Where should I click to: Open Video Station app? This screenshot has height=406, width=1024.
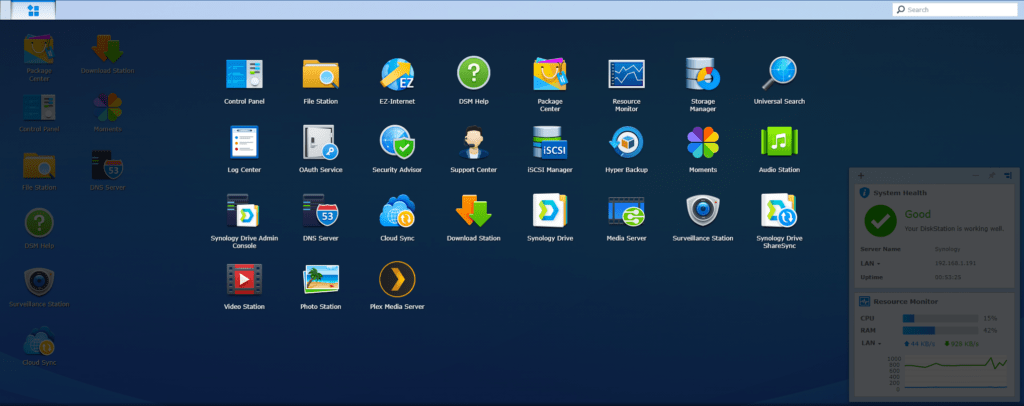(244, 278)
